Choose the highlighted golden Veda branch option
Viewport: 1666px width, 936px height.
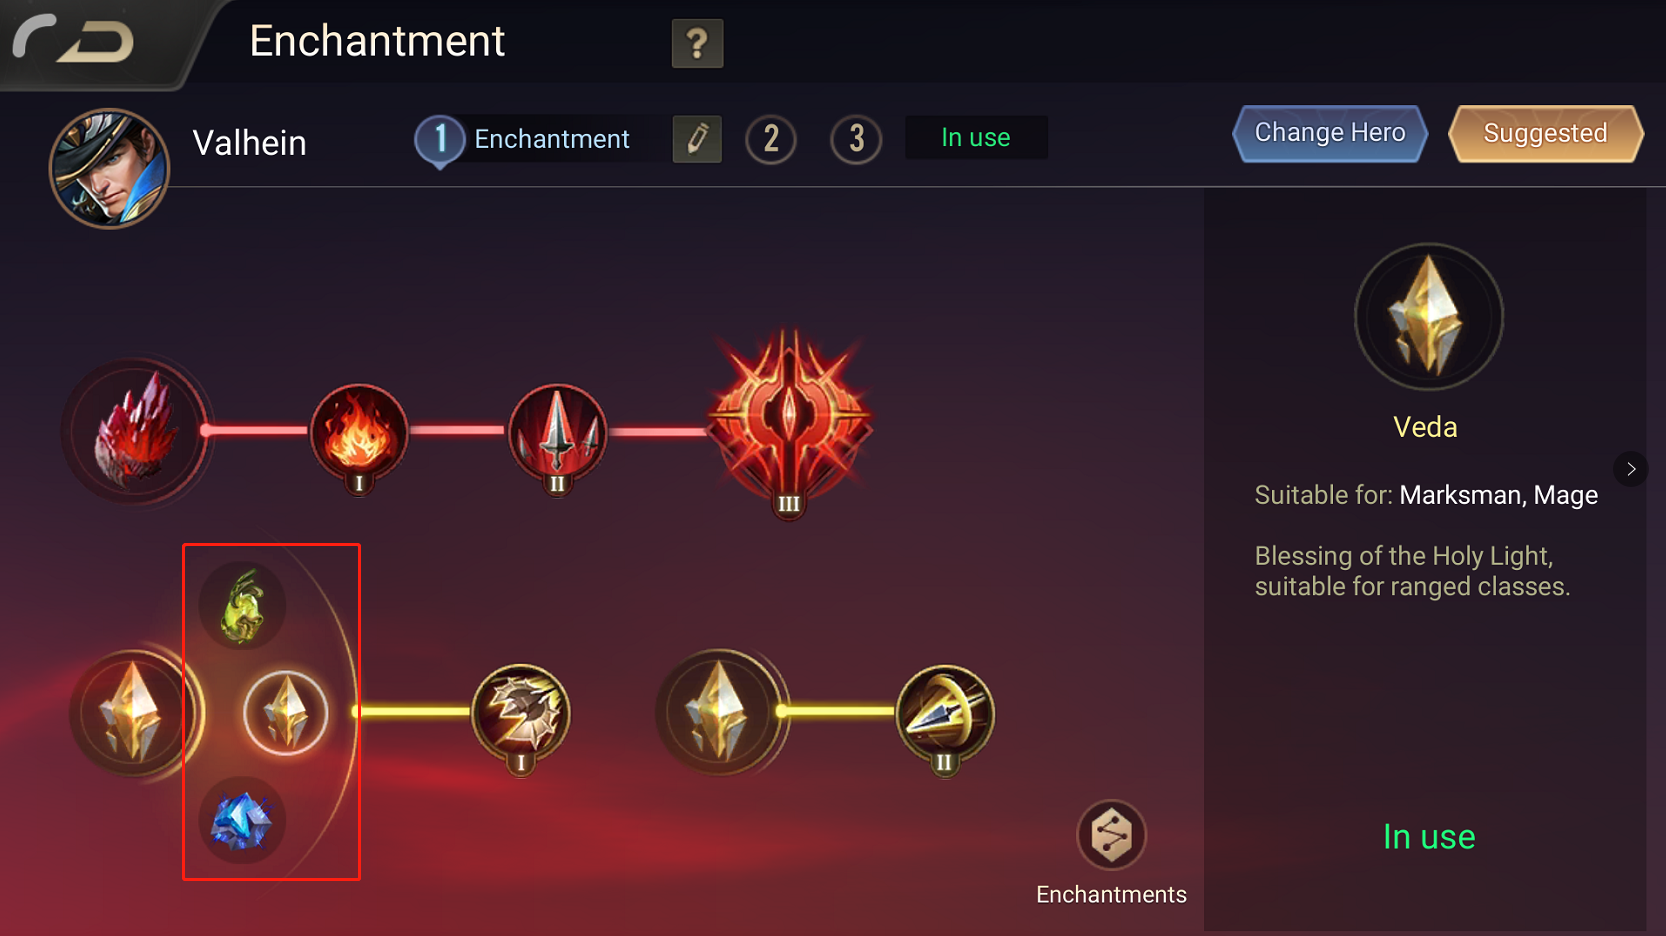(x=286, y=713)
